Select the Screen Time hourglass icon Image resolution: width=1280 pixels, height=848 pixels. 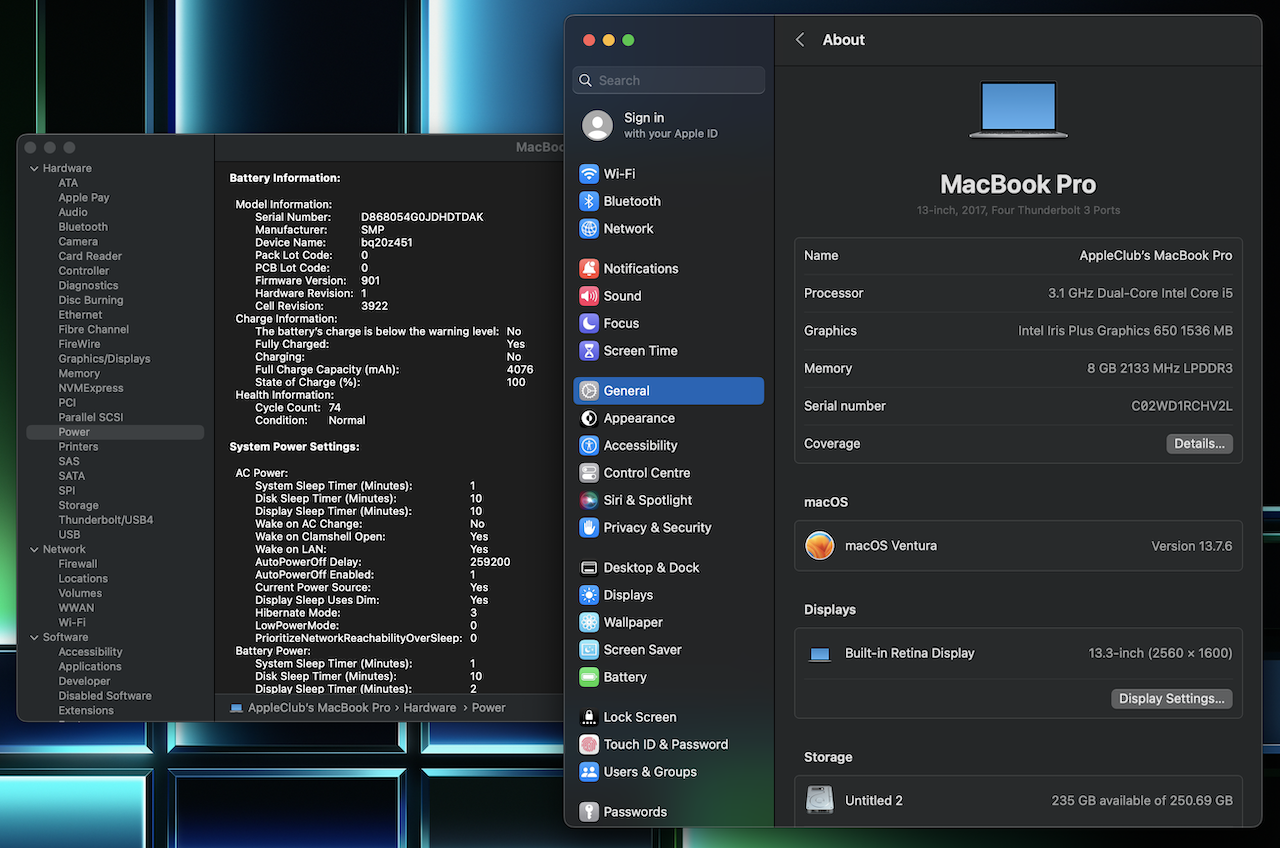[x=589, y=351]
